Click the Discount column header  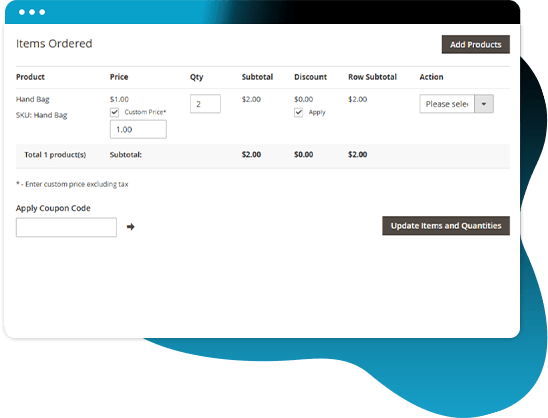310,77
